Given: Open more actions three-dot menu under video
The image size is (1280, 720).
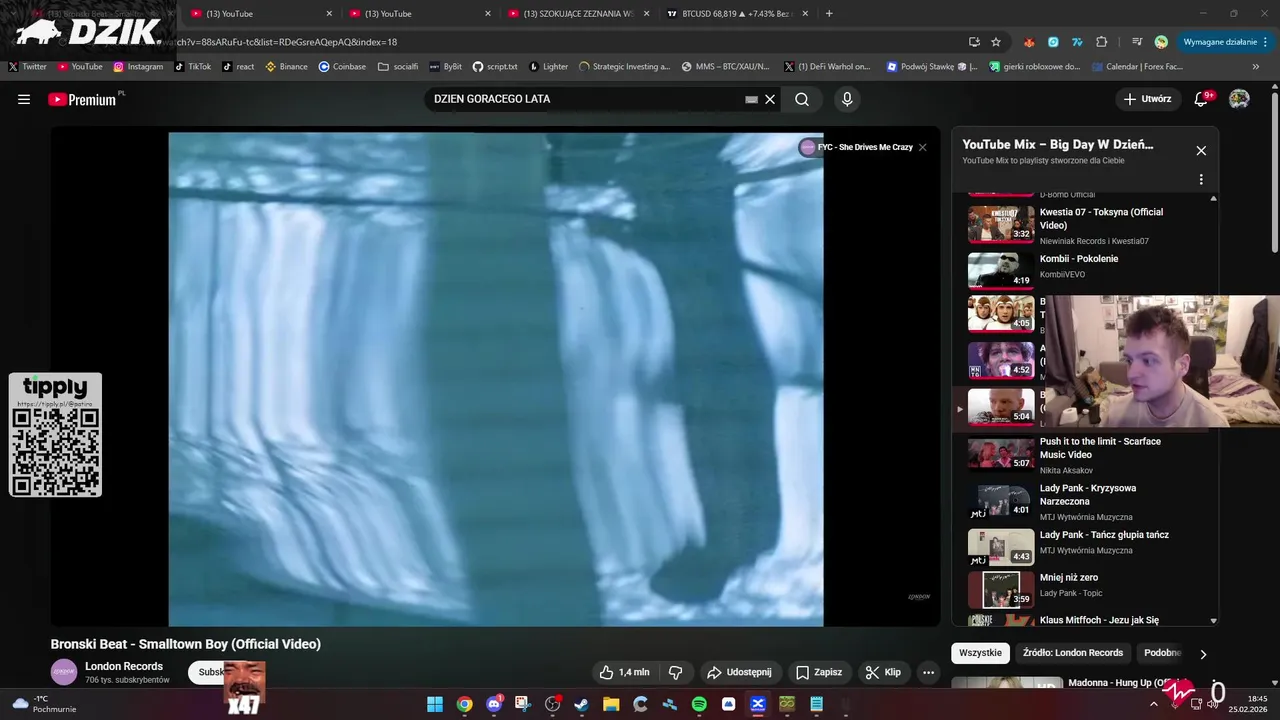Looking at the screenshot, I should [x=928, y=672].
